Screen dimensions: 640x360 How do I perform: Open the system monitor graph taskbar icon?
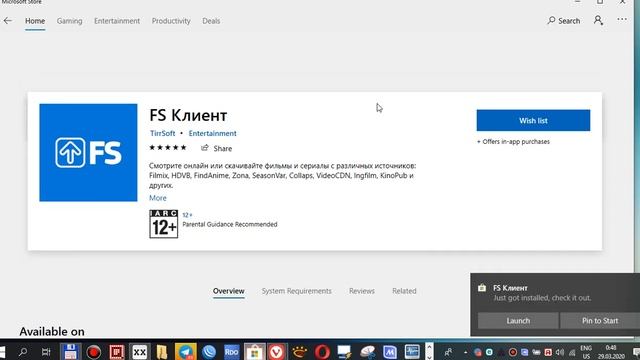[412, 351]
